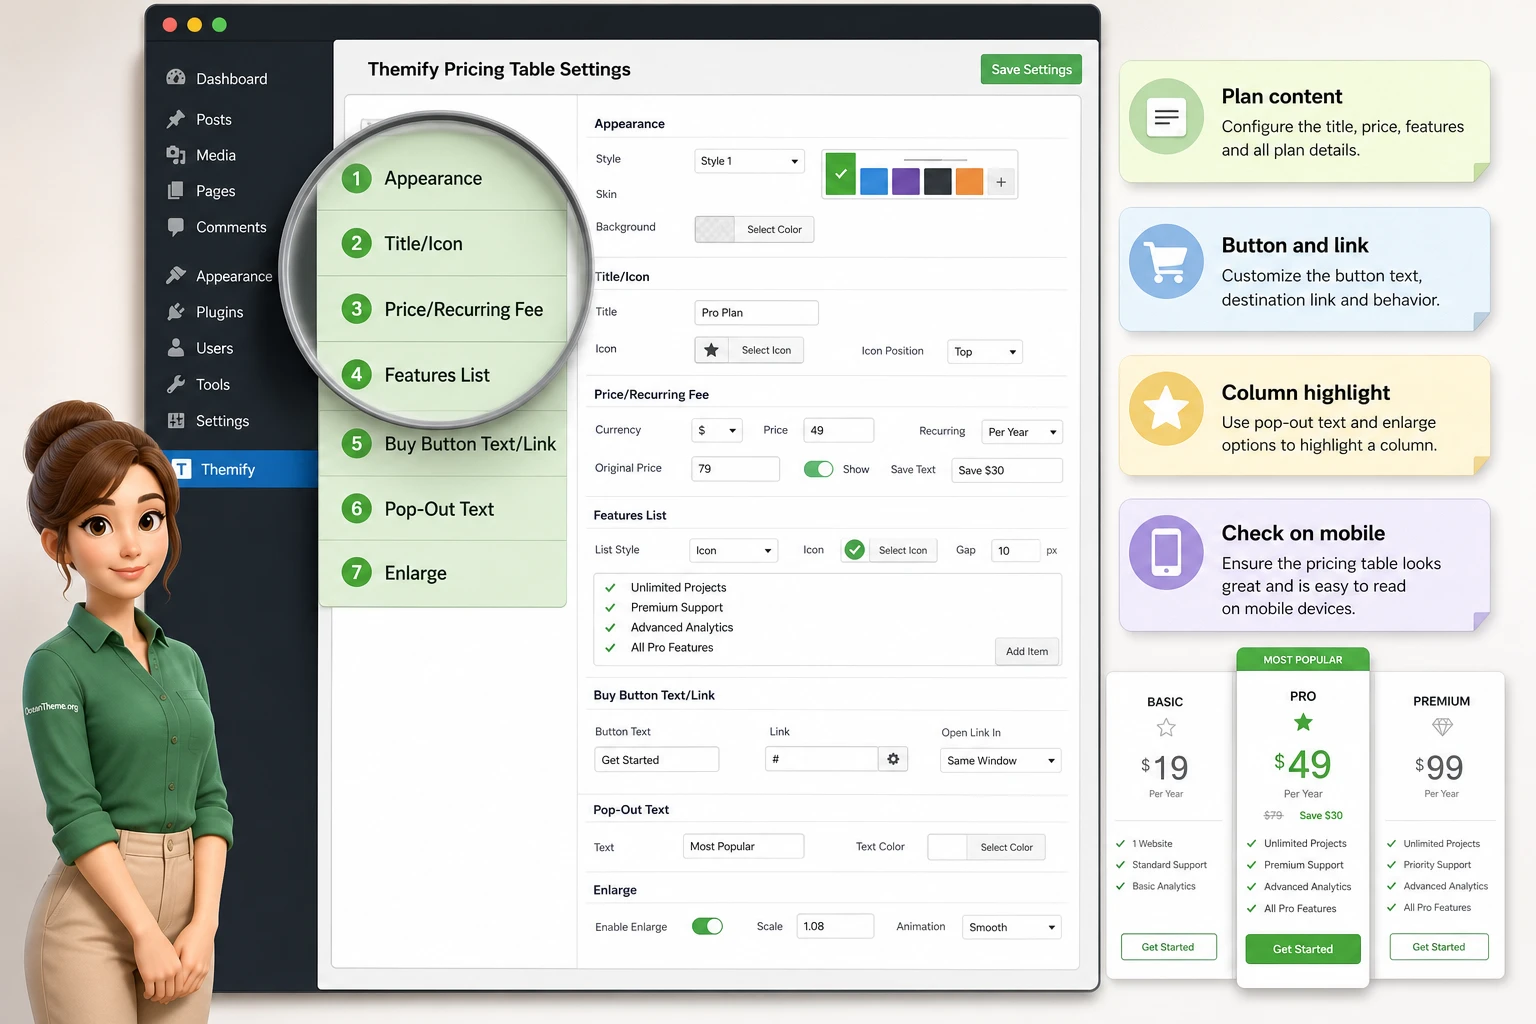Click the Save Settings button
This screenshot has width=1536, height=1024.
(1031, 69)
